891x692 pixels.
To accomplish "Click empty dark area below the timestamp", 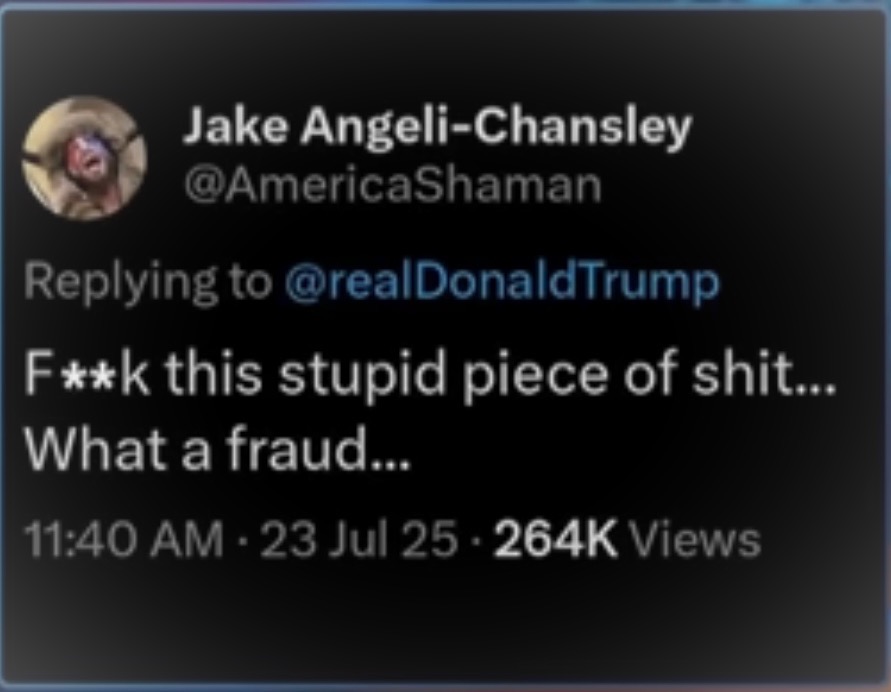I will [x=443, y=619].
